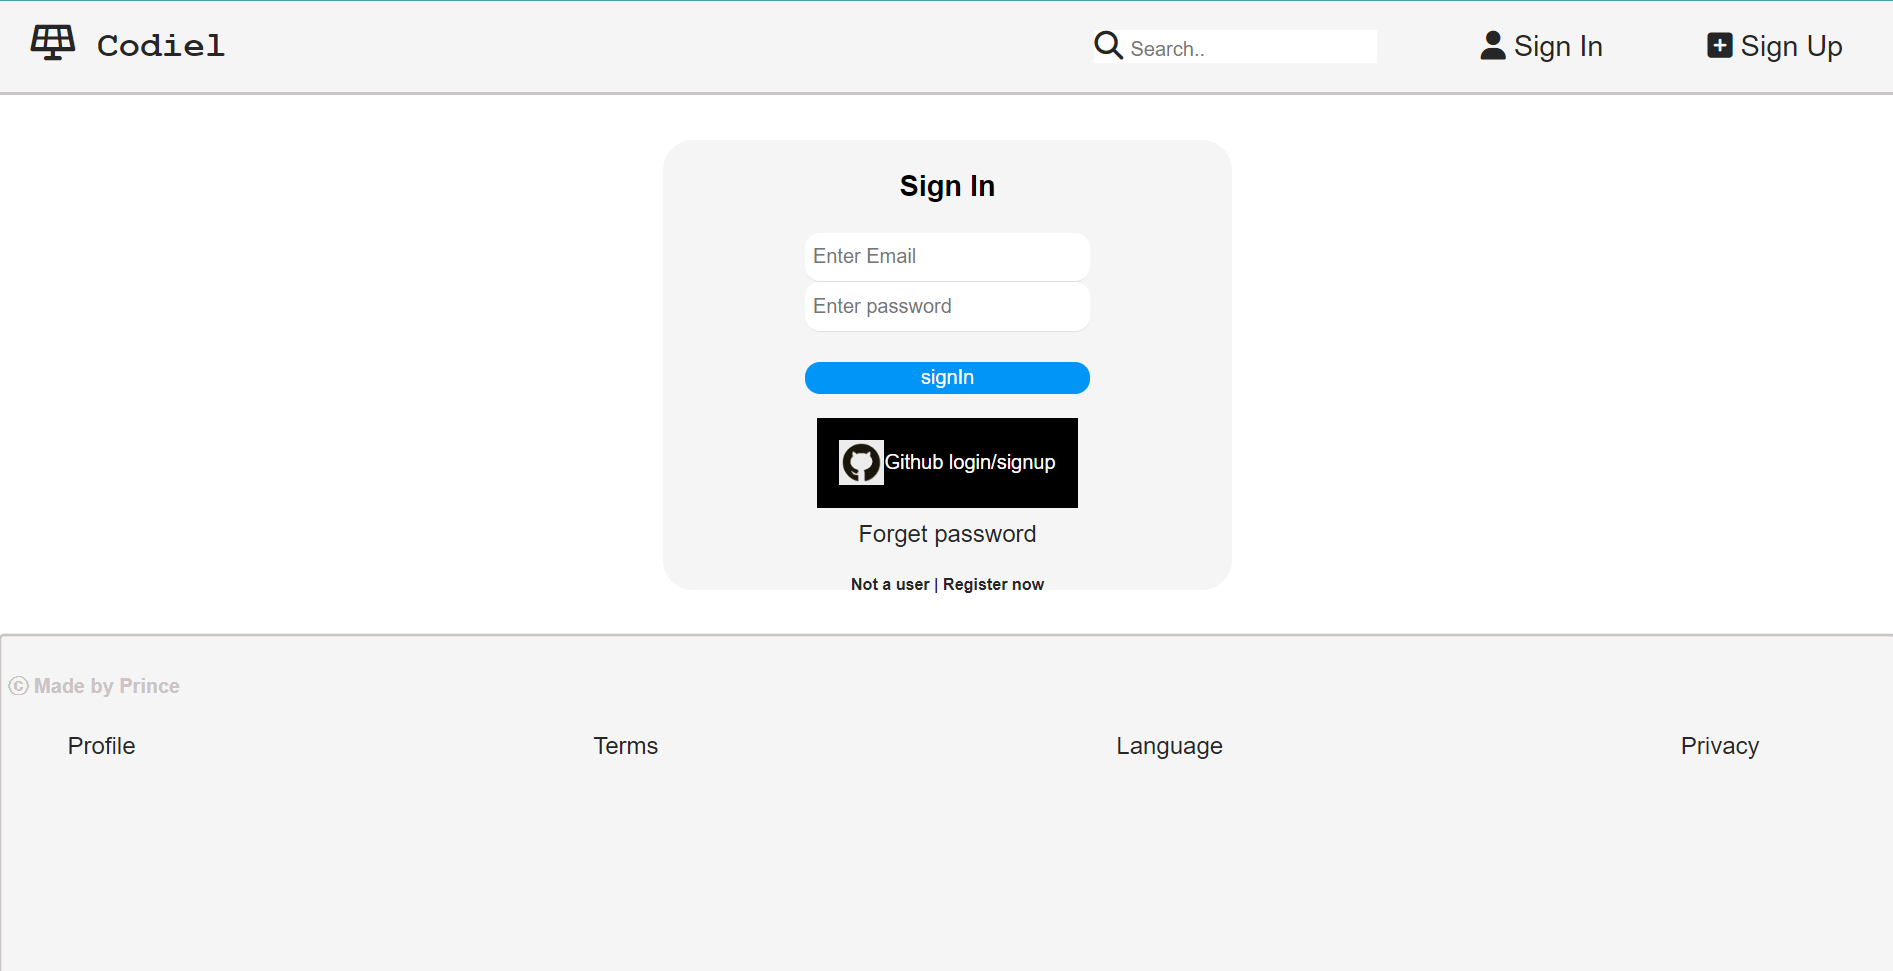Click the person icon beside Sign In
Screen dimensions: 1893x971
coord(1492,45)
